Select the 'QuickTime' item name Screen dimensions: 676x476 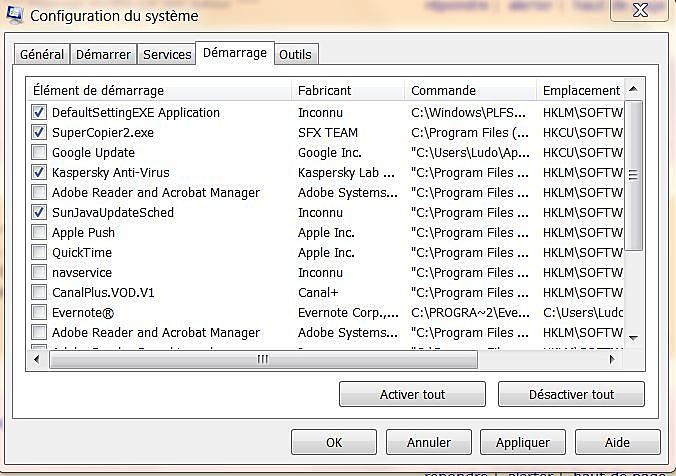(82, 252)
